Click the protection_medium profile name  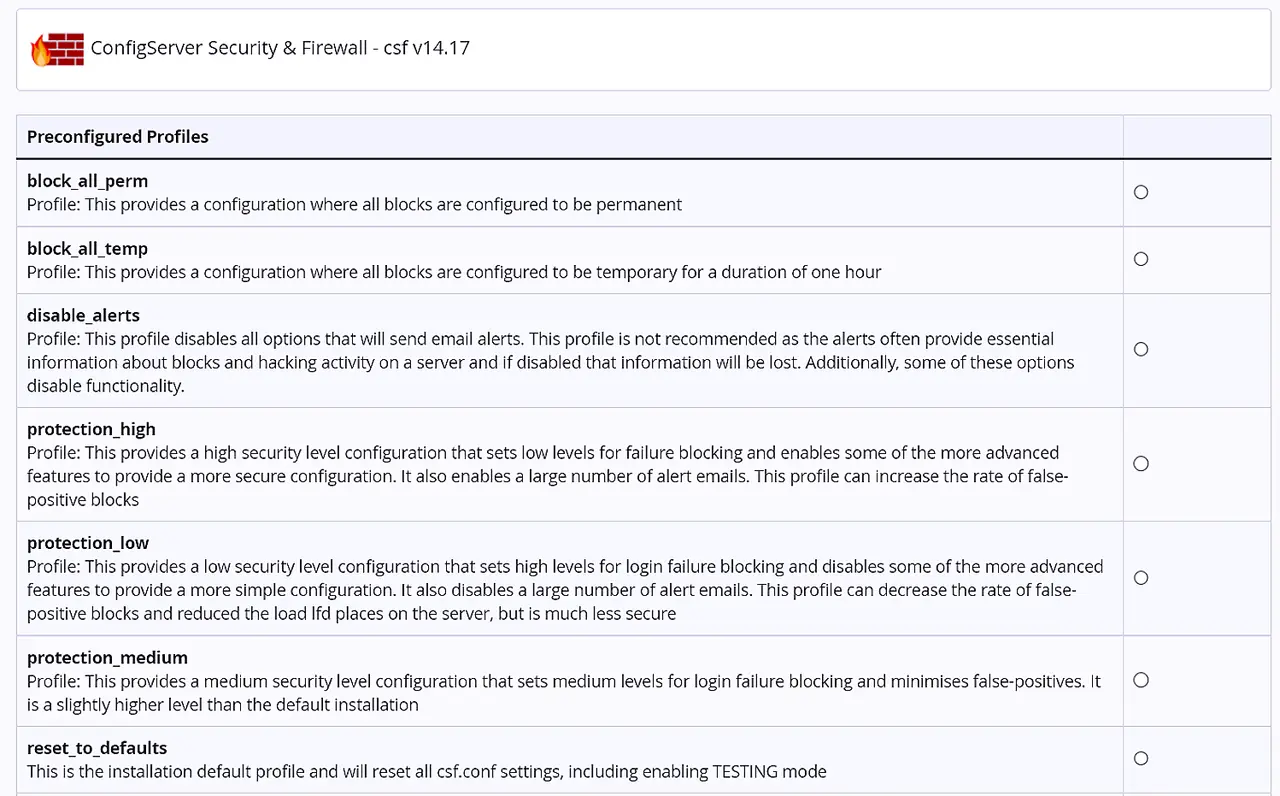point(107,658)
